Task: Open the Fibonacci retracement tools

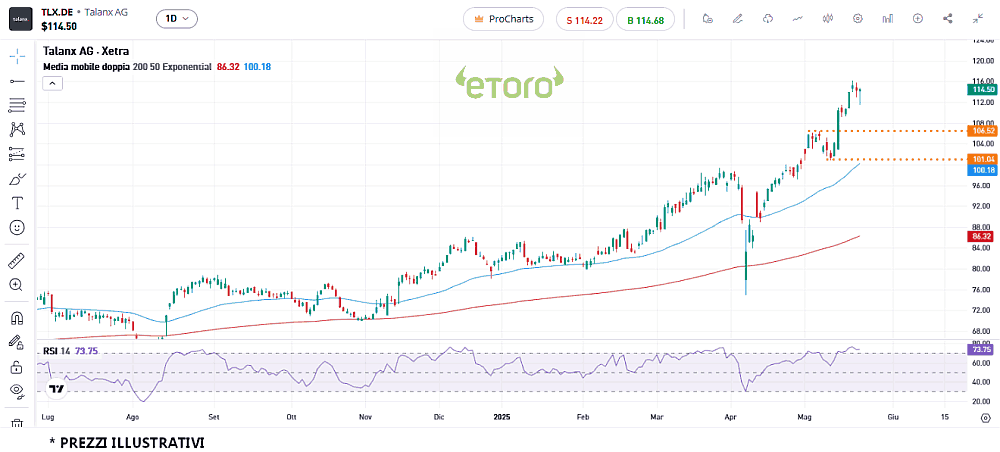Action: (17, 105)
